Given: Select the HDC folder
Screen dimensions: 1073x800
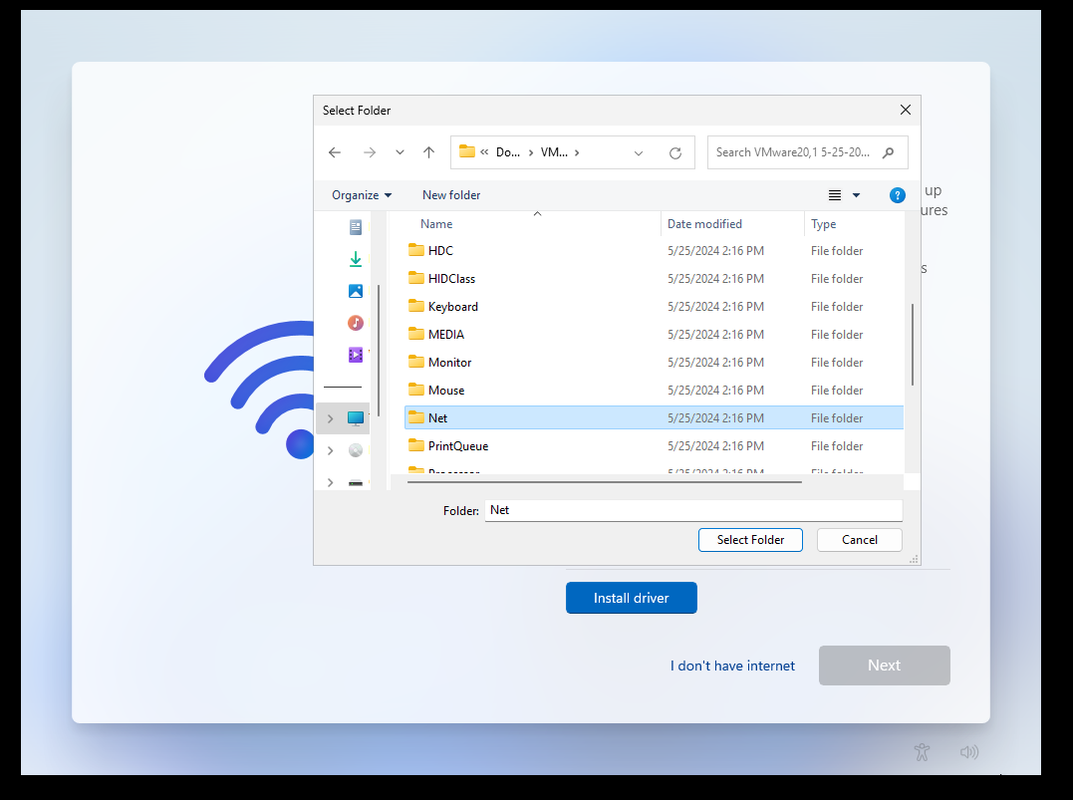Looking at the screenshot, I should pos(440,251).
